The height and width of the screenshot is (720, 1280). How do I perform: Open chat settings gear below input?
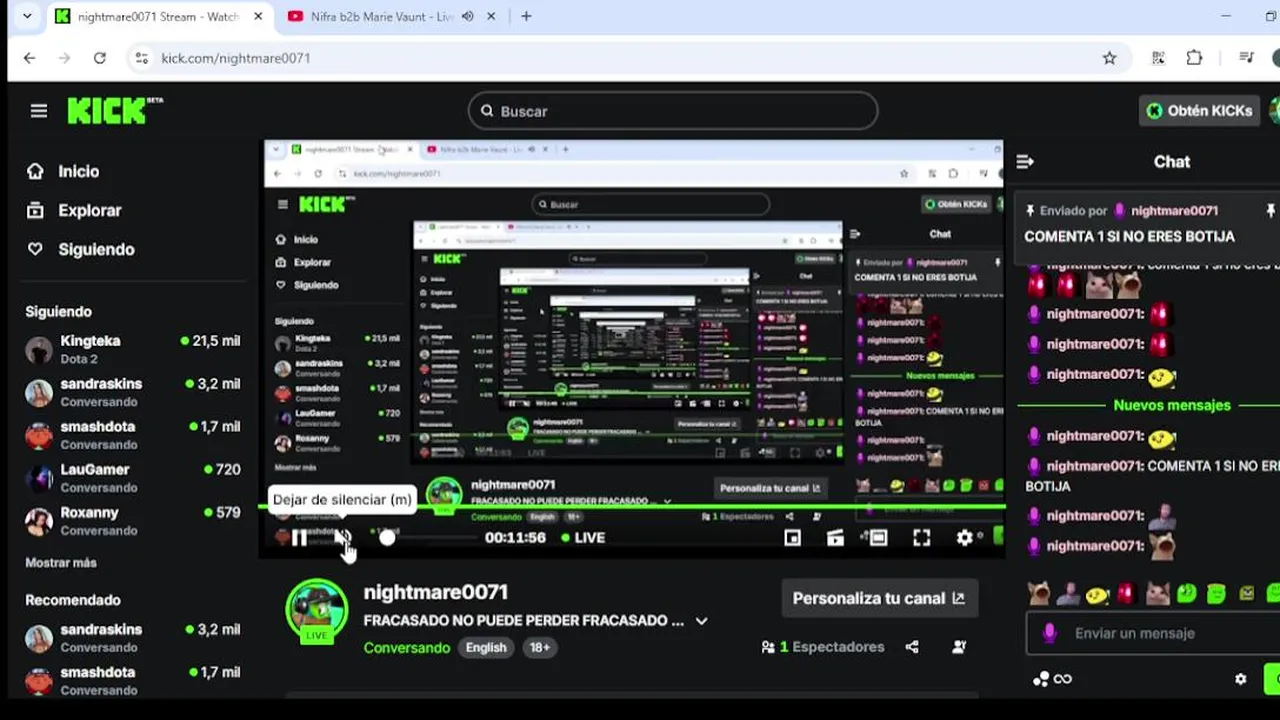click(1241, 679)
